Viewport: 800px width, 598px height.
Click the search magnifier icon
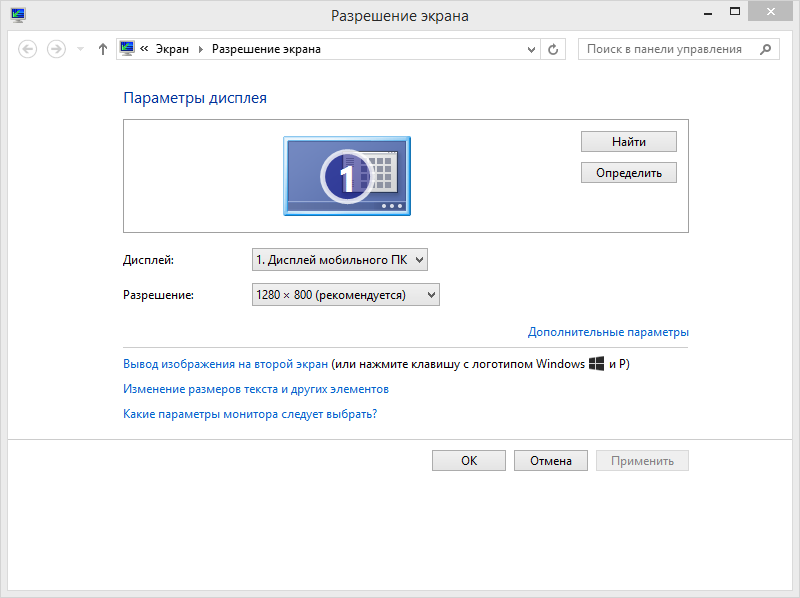(x=765, y=49)
